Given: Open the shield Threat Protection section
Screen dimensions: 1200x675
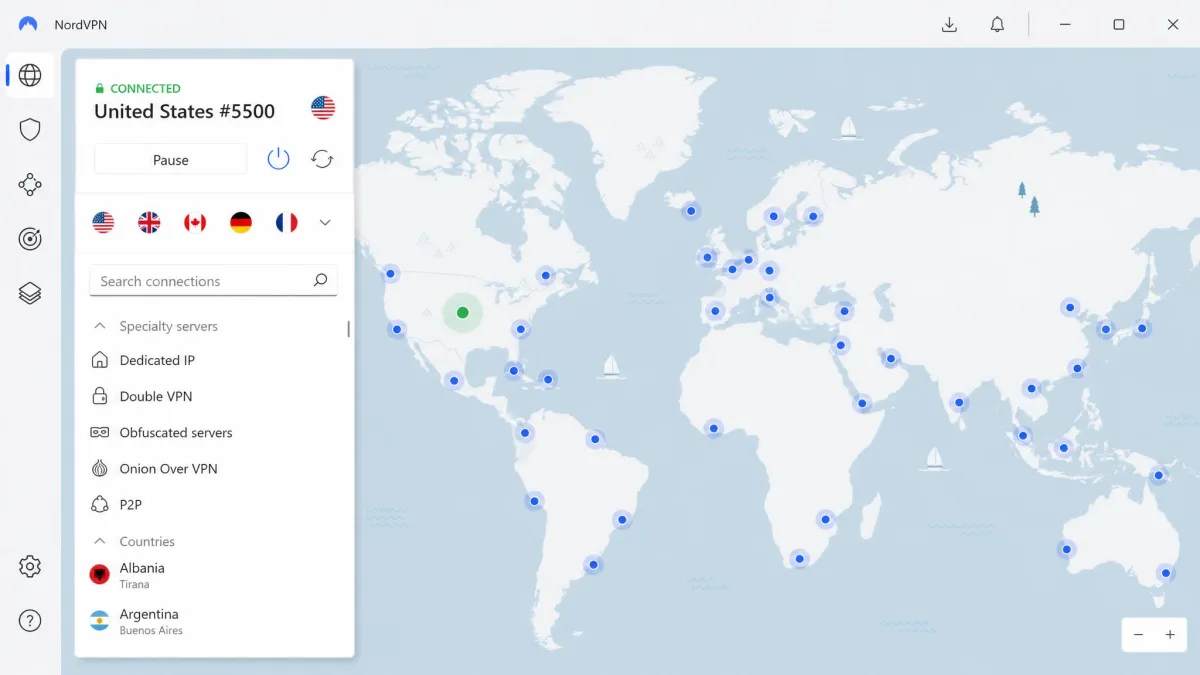Looking at the screenshot, I should pos(30,129).
